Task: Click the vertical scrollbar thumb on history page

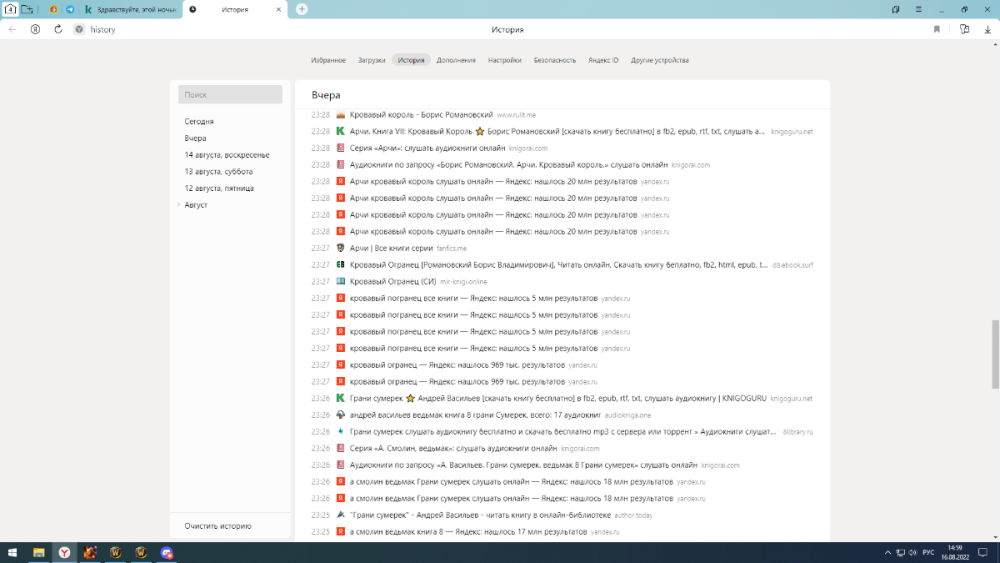Action: coord(995,354)
